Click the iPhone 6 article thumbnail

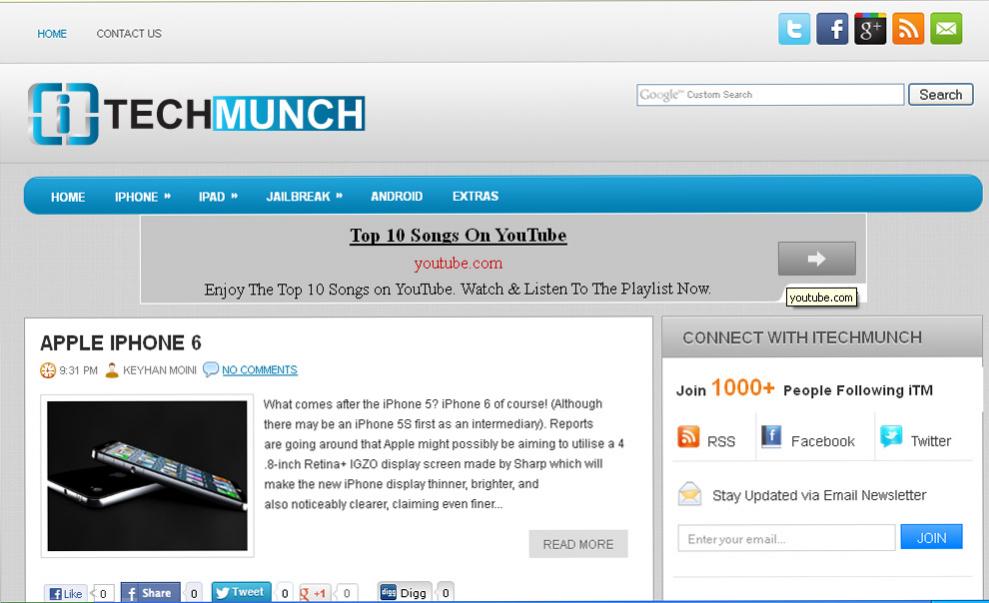[148, 476]
